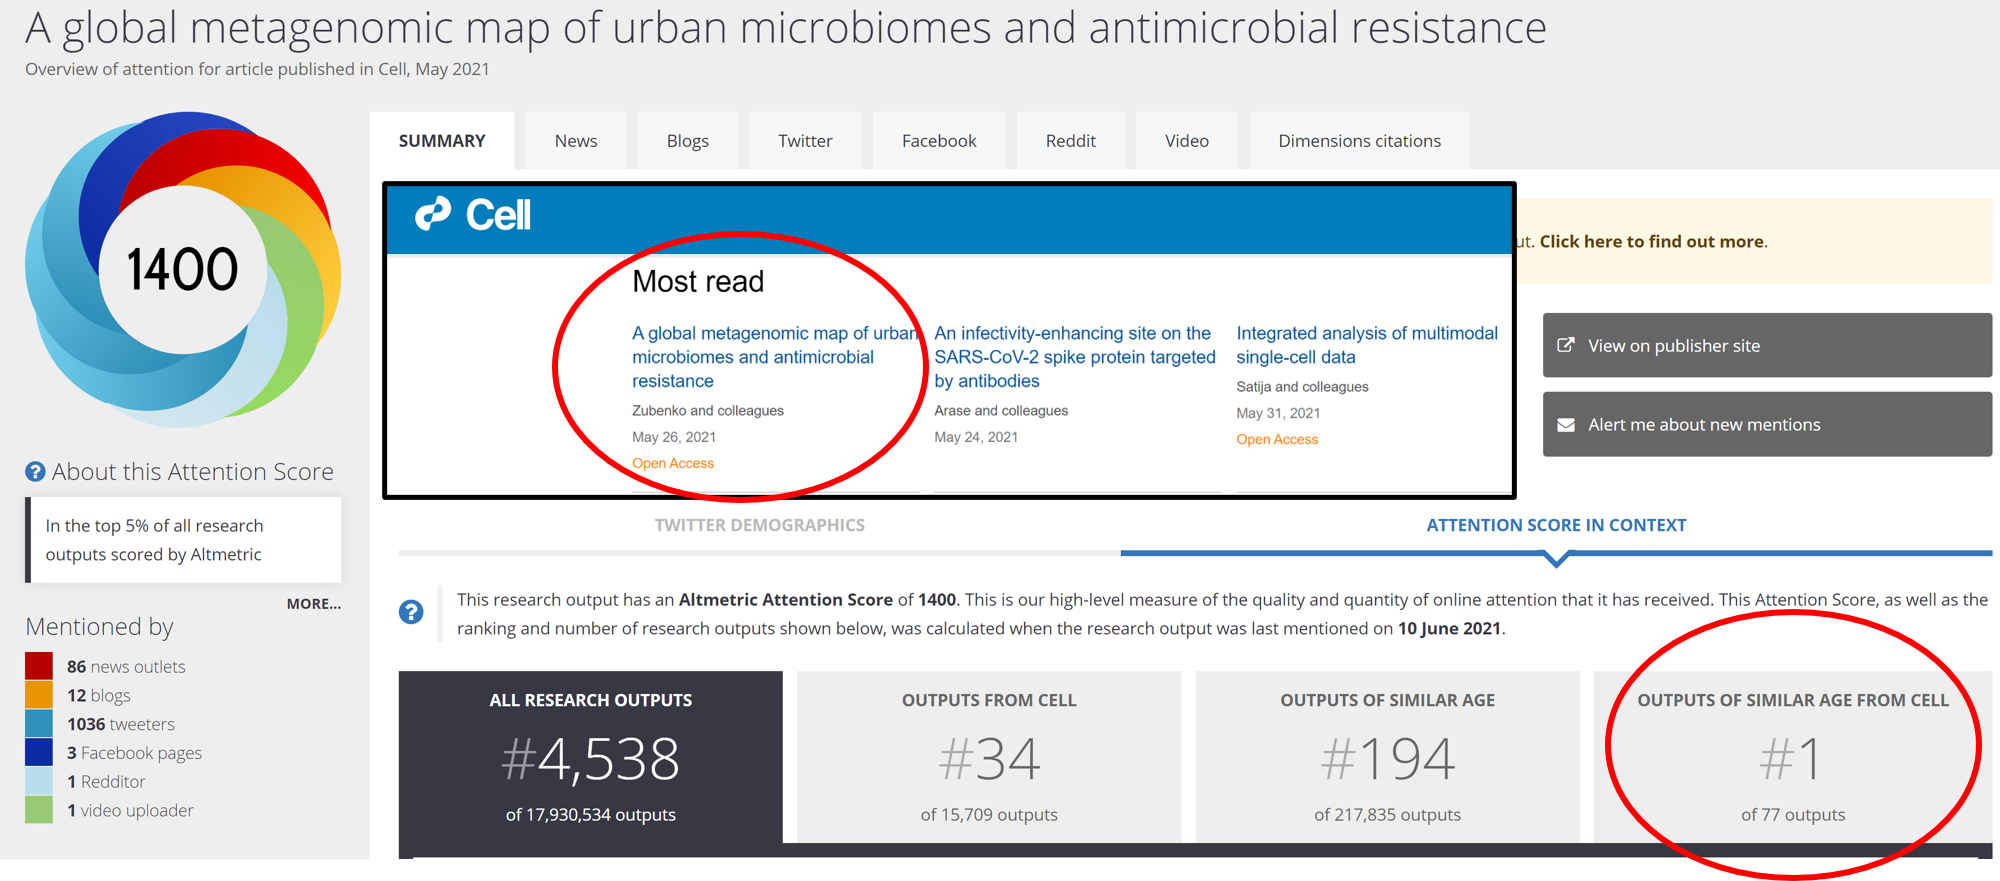Select Attention Score in Context tab
Viewport: 2000px width, 881px height.
click(1556, 525)
